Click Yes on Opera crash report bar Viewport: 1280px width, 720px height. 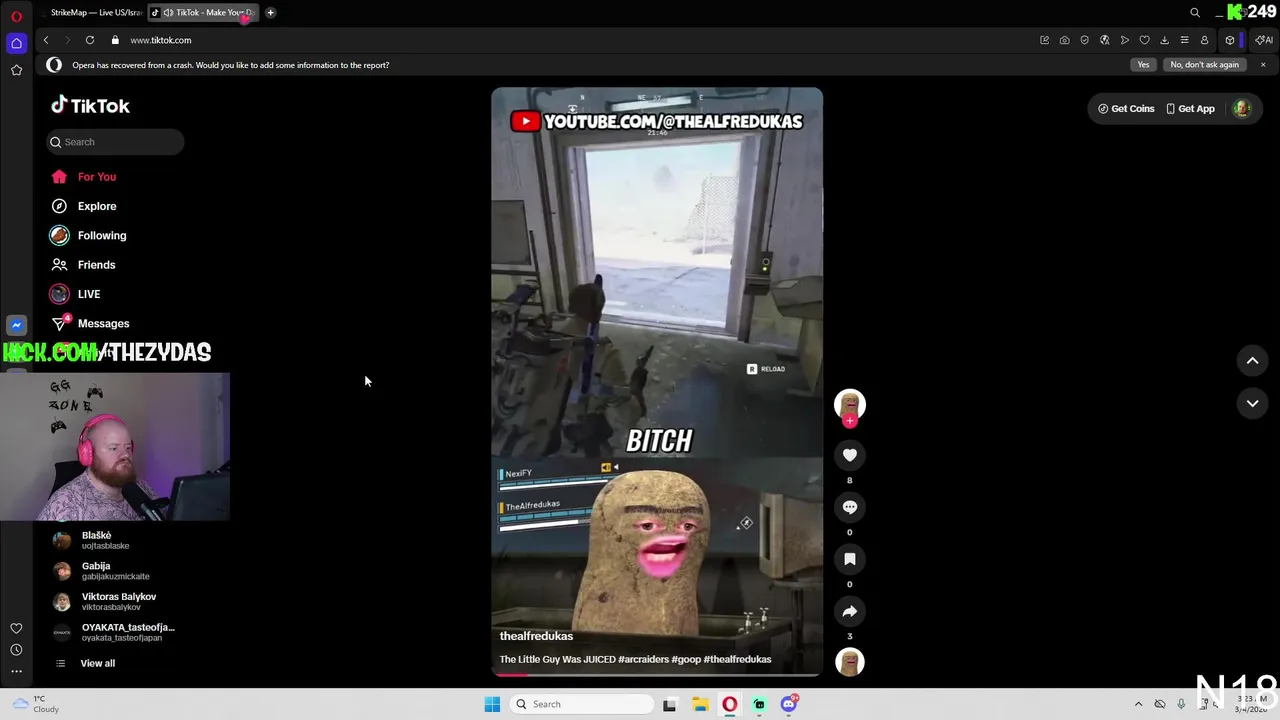tap(1143, 65)
